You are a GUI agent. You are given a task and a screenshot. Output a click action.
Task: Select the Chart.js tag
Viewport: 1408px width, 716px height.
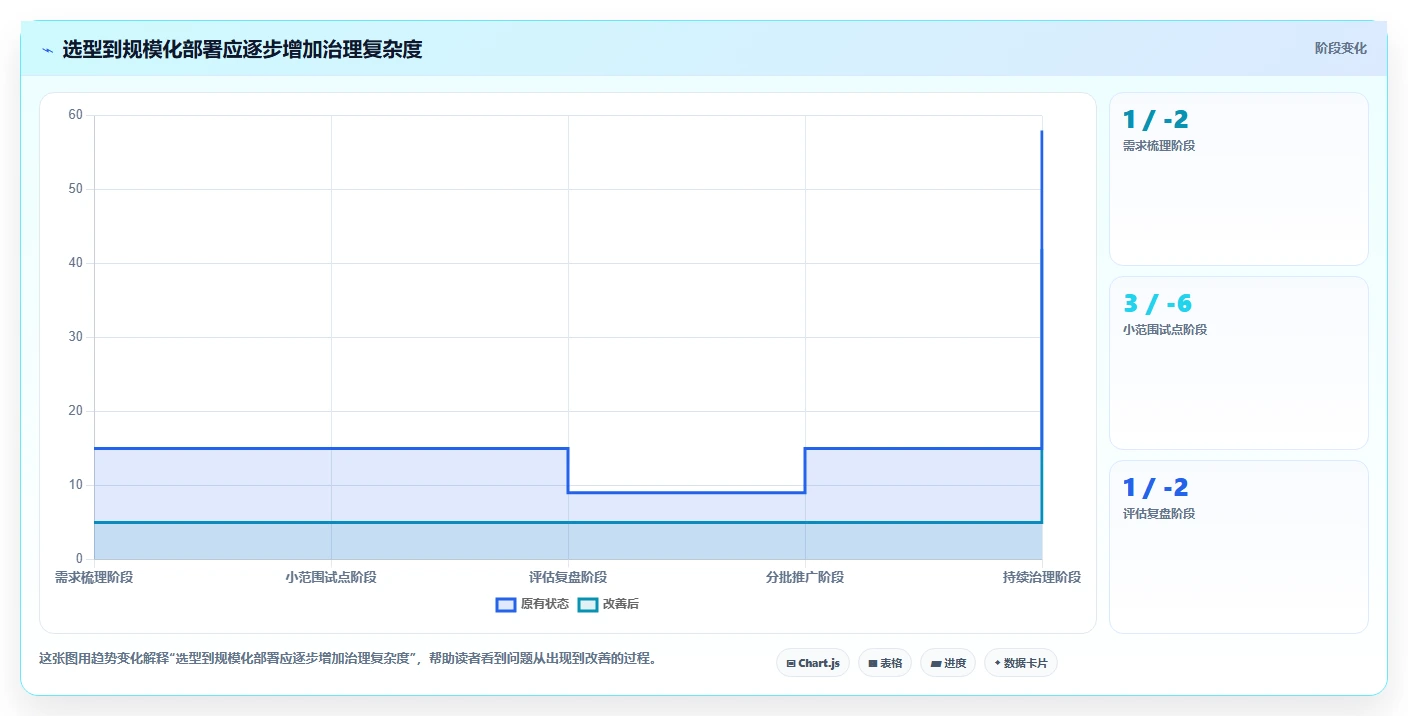(x=813, y=663)
